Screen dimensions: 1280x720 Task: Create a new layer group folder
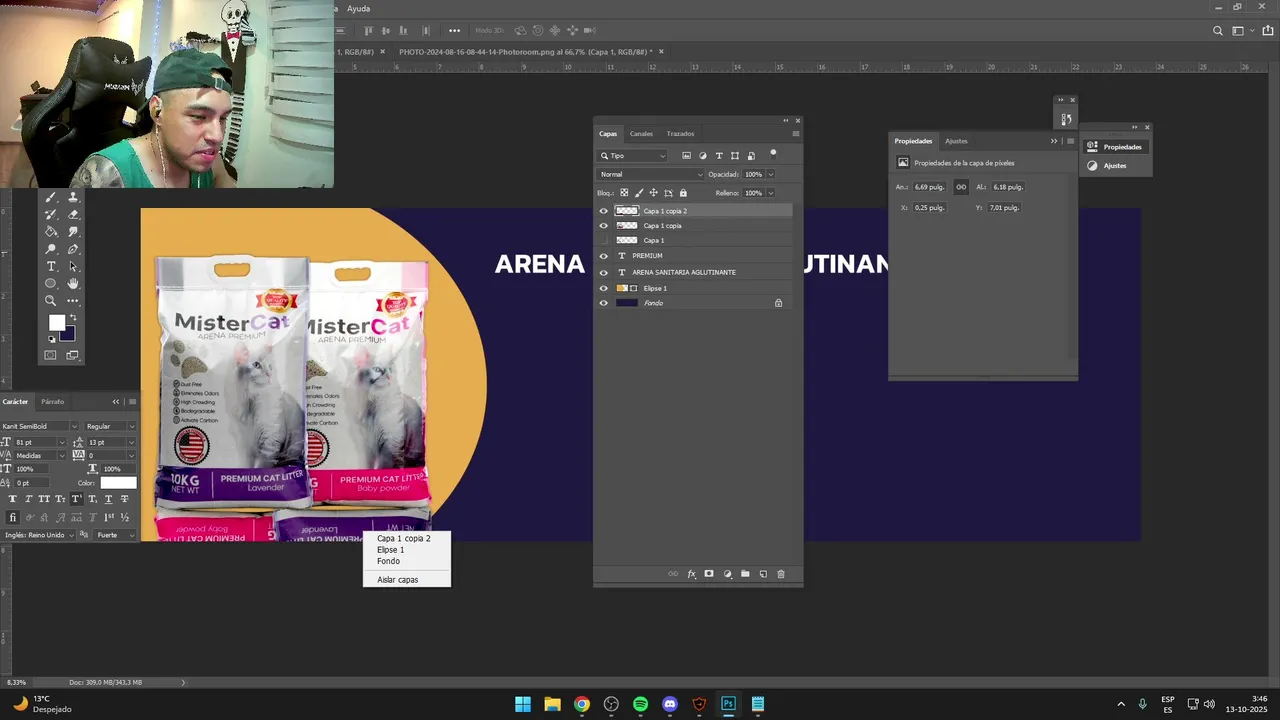tap(745, 574)
